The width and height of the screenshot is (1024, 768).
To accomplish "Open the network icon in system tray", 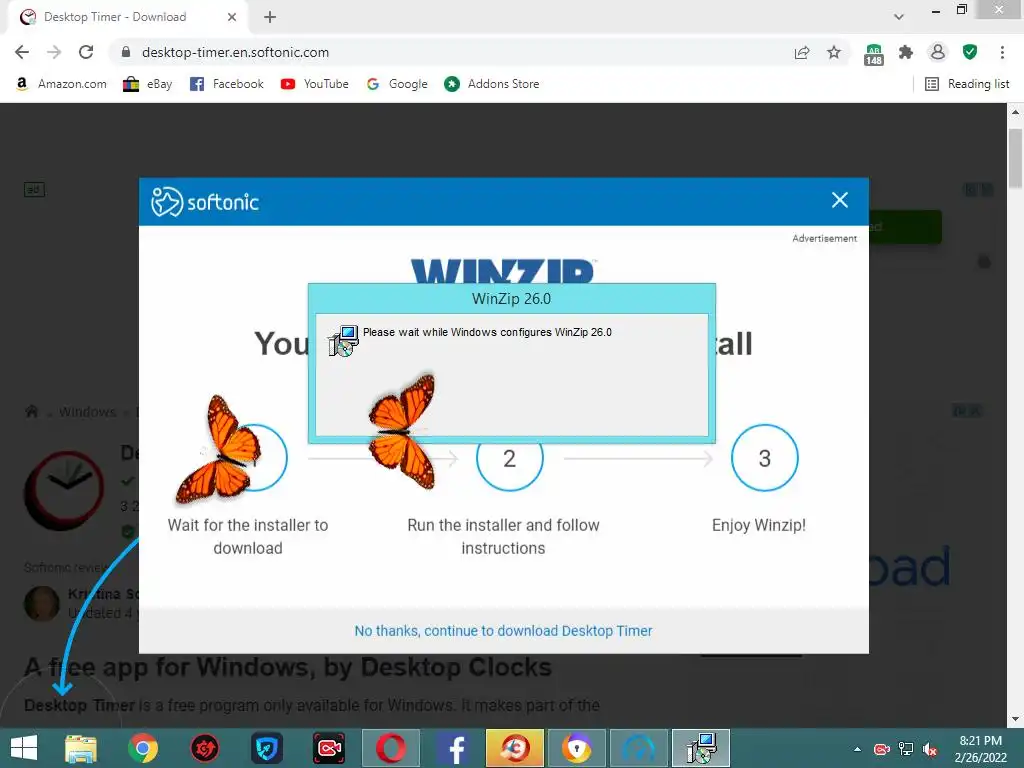I will 906,749.
